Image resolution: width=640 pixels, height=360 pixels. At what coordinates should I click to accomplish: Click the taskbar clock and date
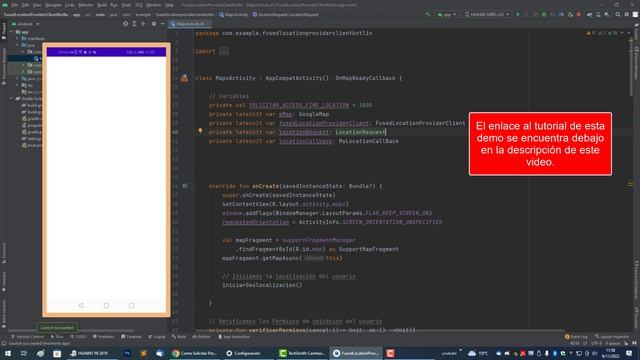(x=611, y=353)
